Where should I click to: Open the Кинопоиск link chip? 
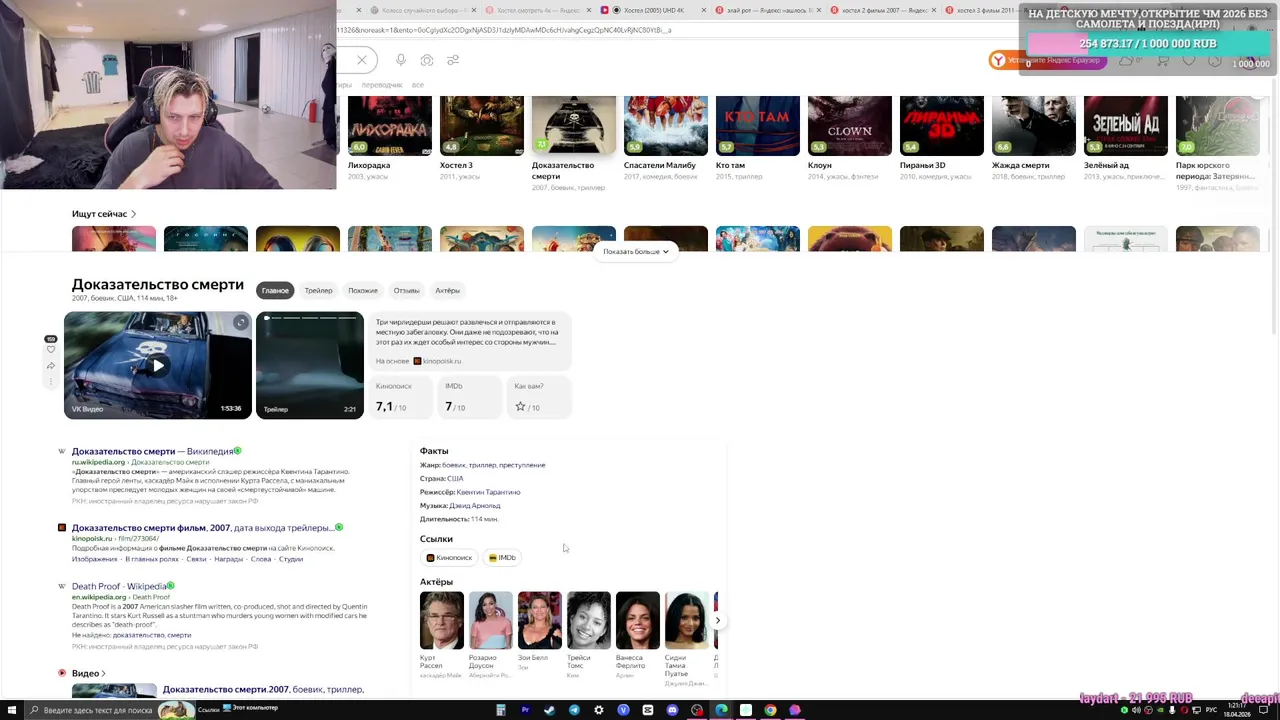coord(449,558)
